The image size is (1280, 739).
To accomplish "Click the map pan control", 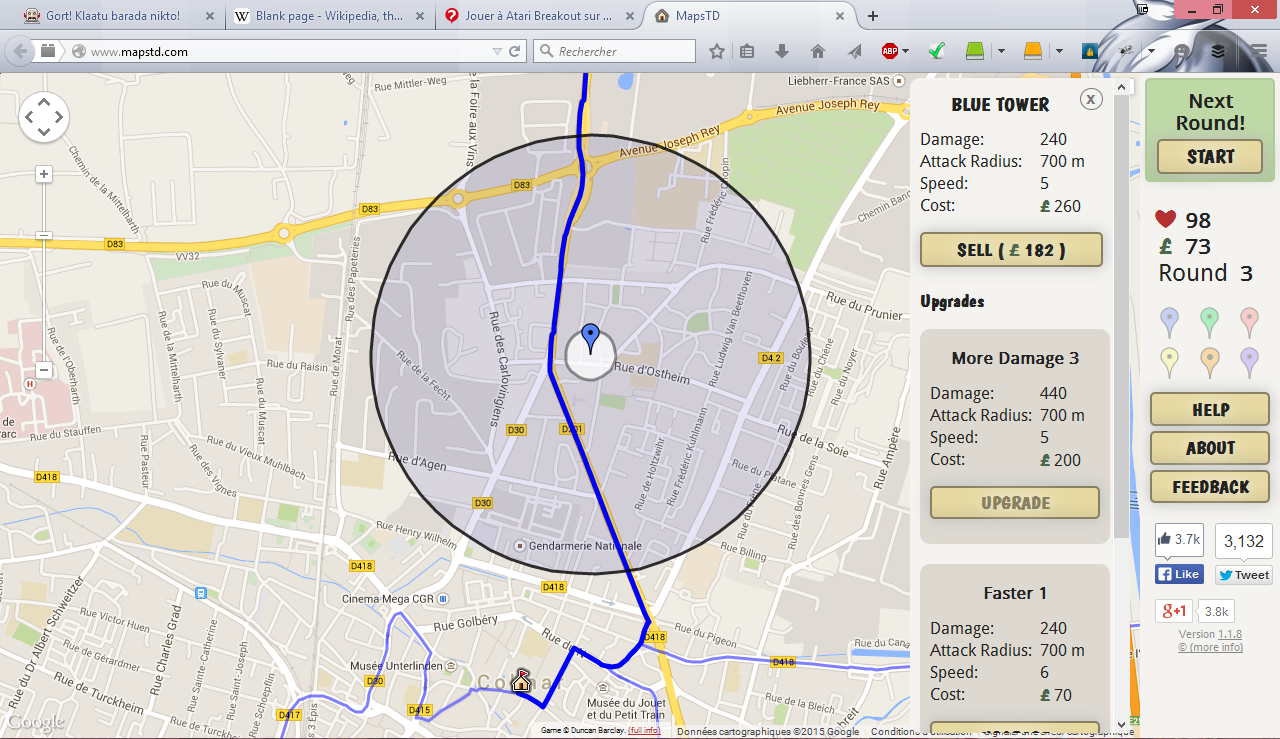I will pyautogui.click(x=44, y=117).
